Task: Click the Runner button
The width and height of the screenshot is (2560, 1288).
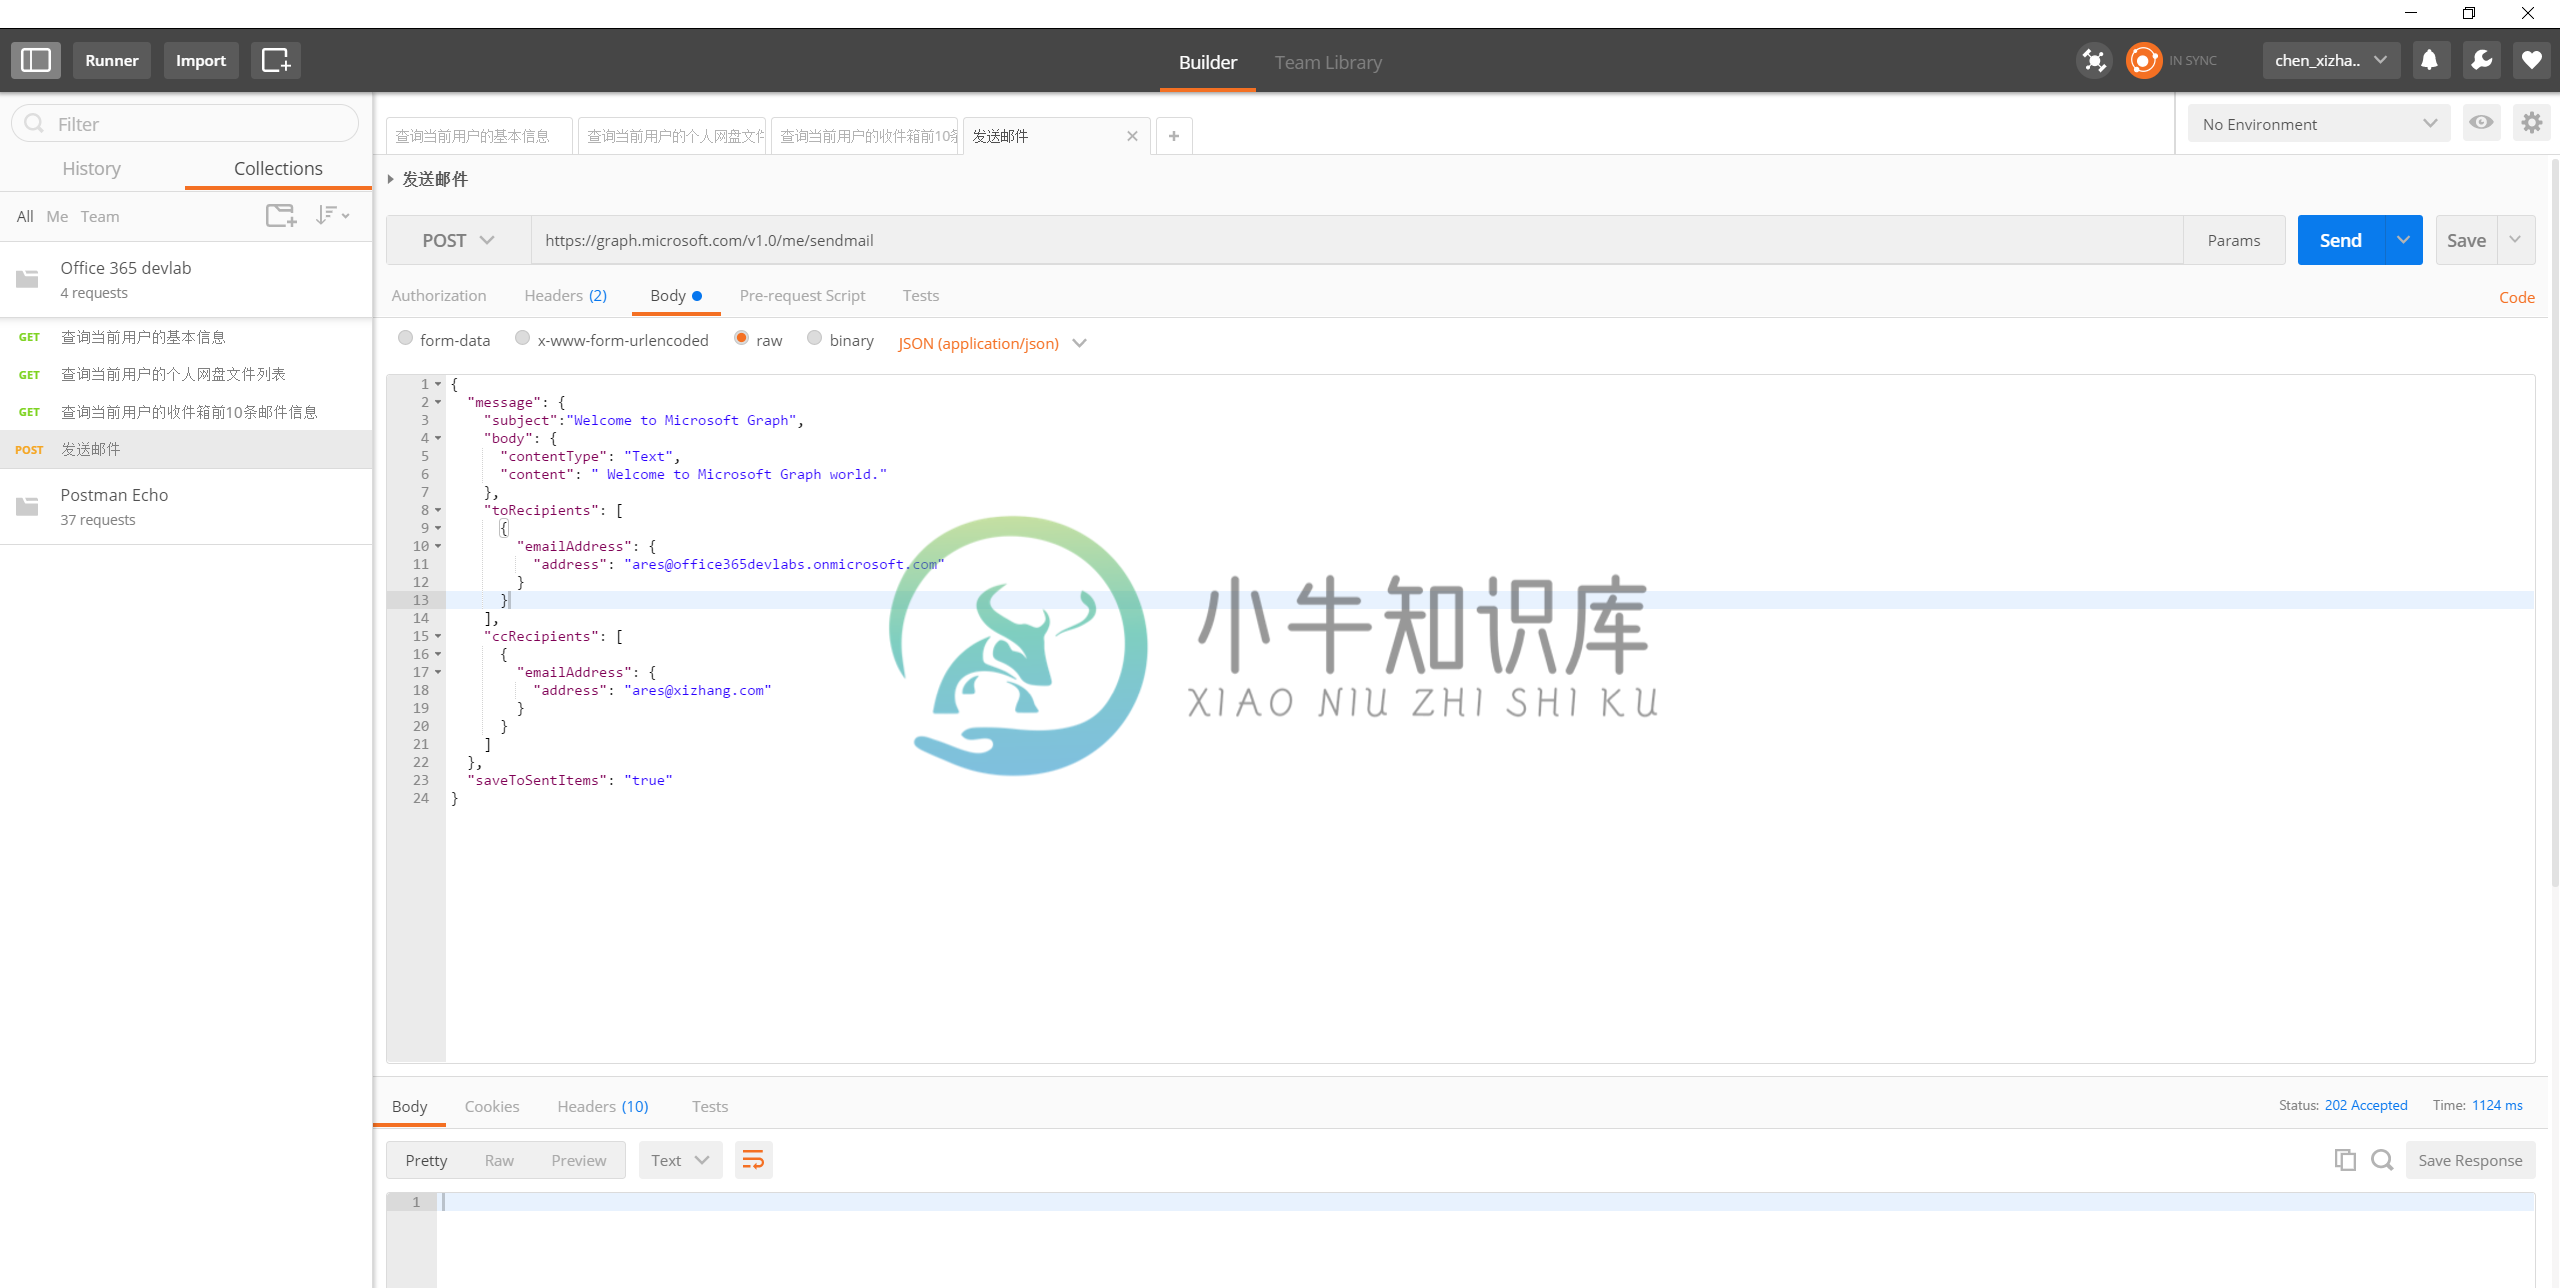Action: click(112, 60)
